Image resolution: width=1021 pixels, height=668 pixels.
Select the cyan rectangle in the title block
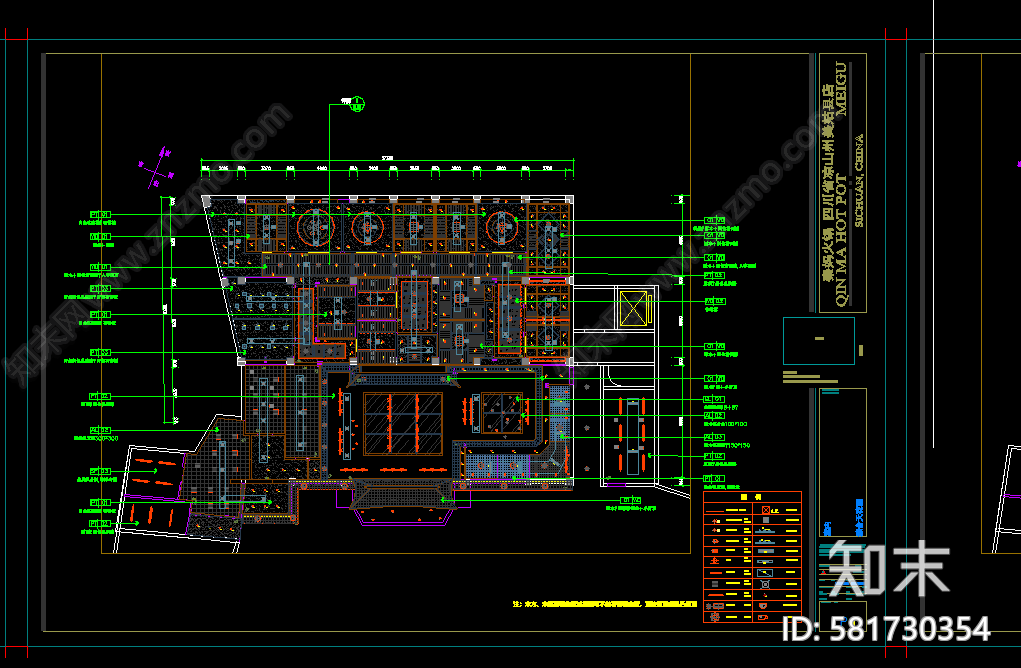[818, 341]
